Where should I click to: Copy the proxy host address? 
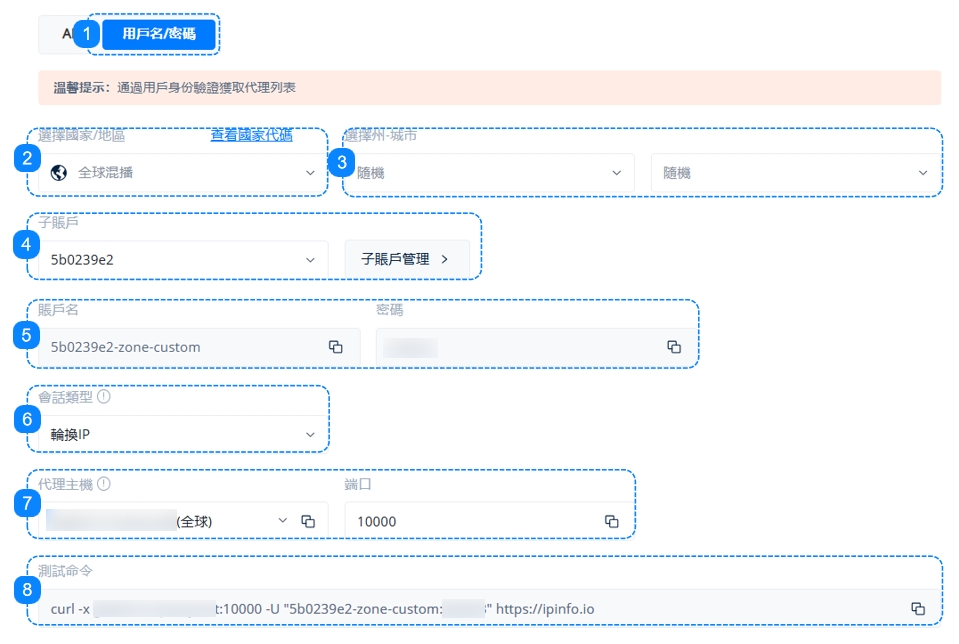point(308,521)
